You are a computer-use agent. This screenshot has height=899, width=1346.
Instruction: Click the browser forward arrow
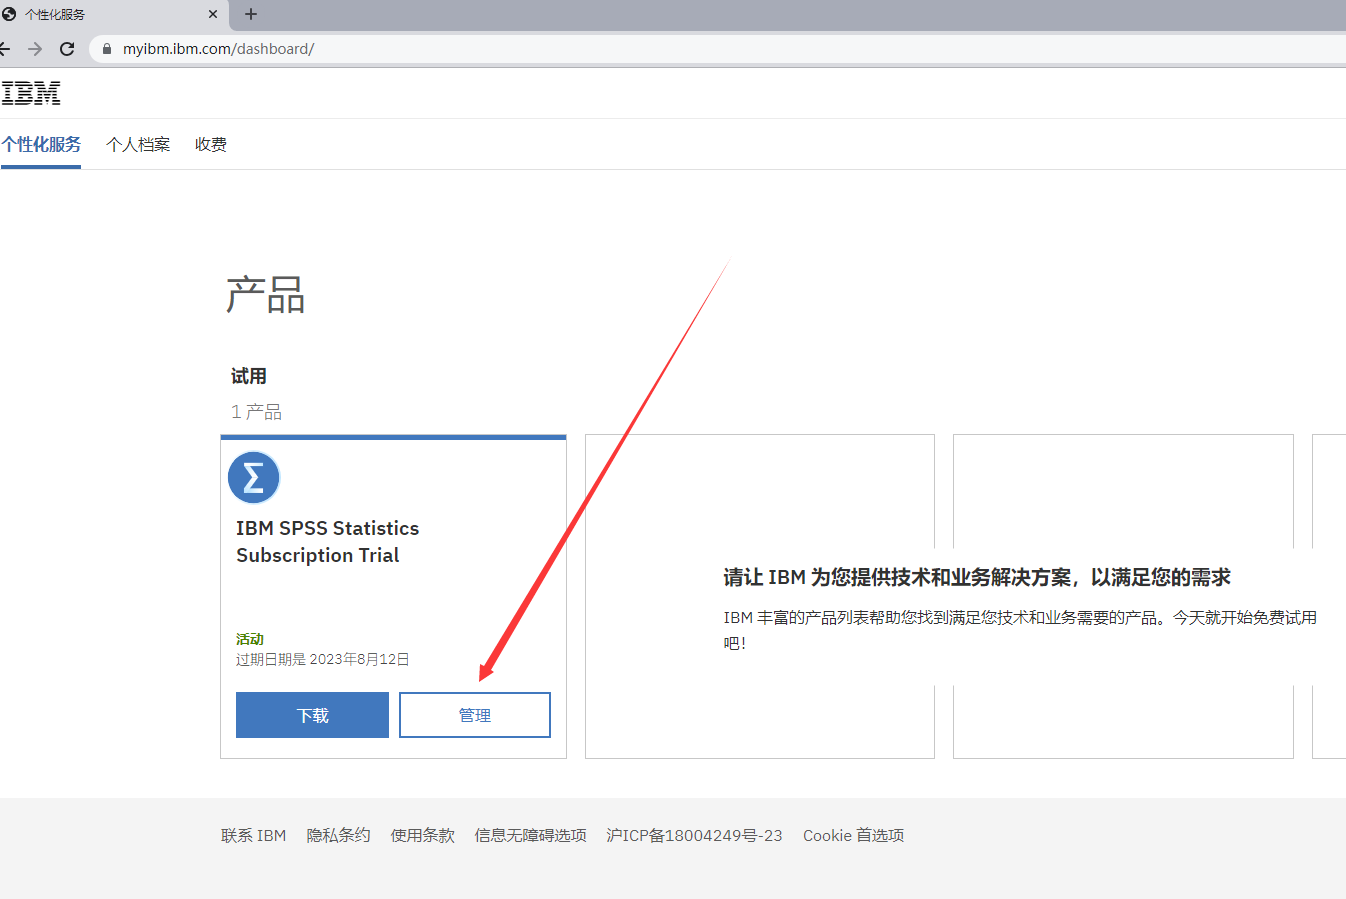click(x=33, y=48)
